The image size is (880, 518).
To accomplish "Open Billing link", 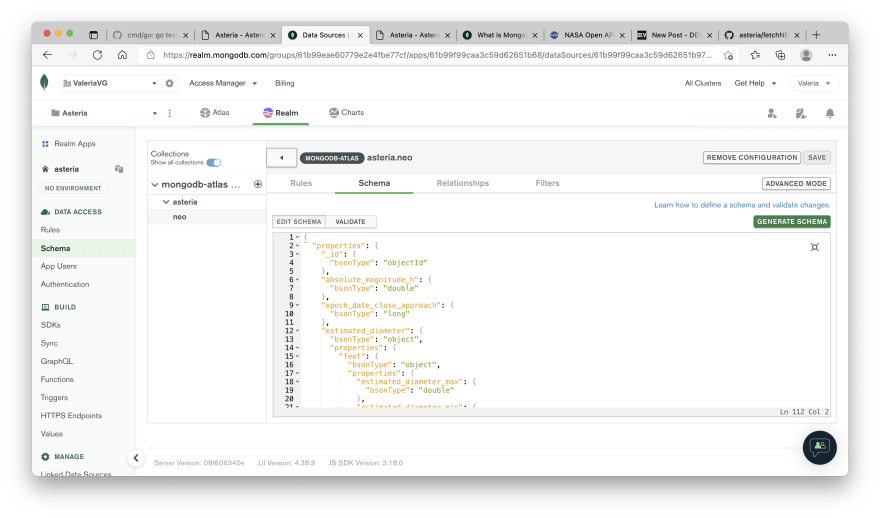I will pyautogui.click(x=285, y=83).
